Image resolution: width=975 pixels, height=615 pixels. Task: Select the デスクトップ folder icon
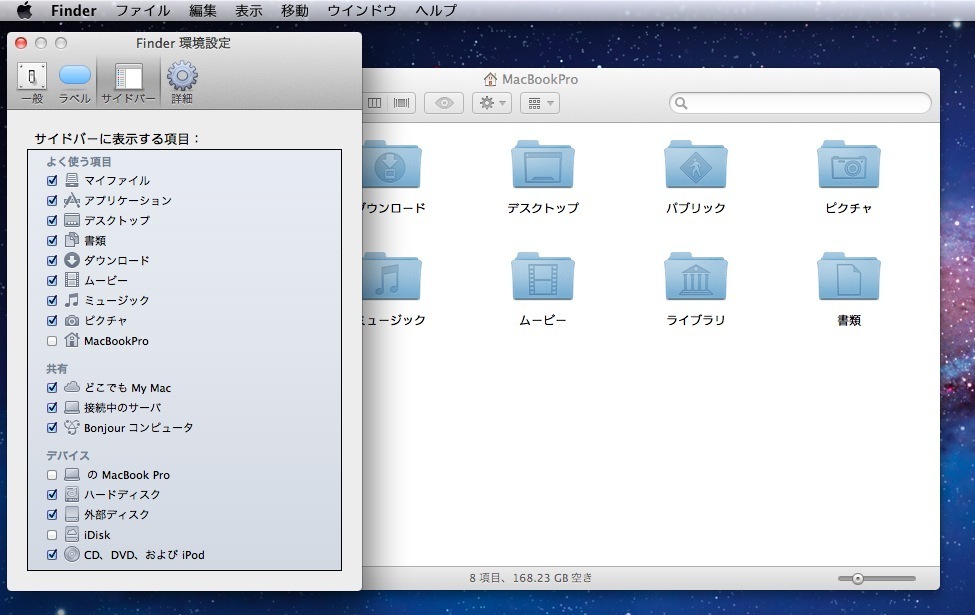[542, 165]
